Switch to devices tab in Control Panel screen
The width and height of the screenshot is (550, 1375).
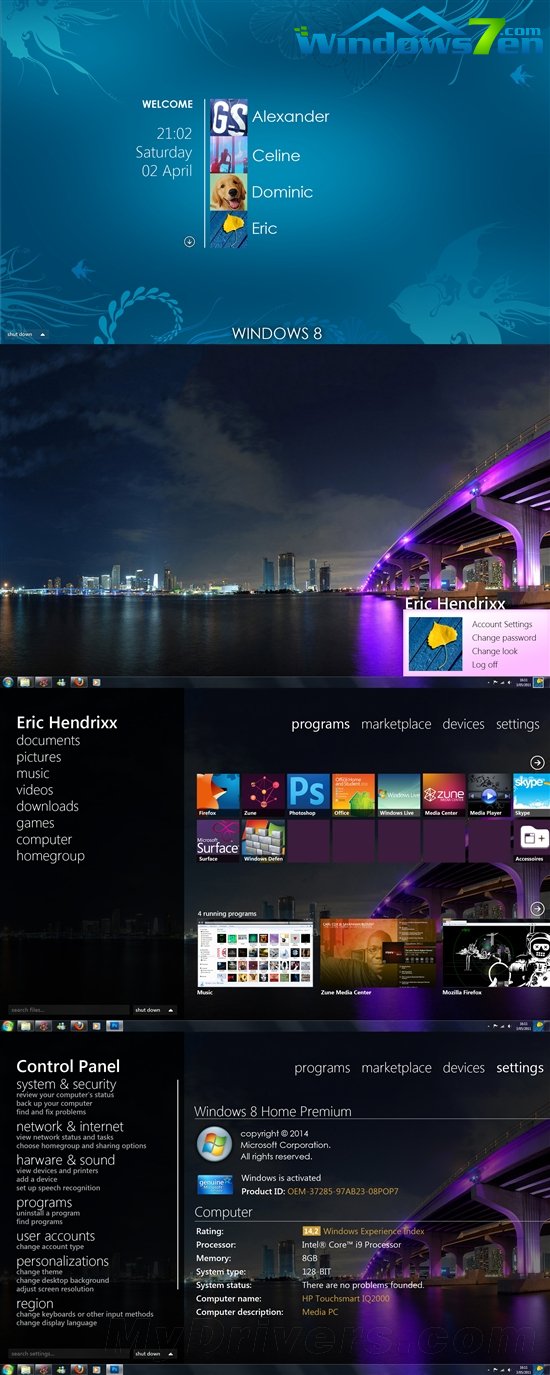click(463, 1068)
